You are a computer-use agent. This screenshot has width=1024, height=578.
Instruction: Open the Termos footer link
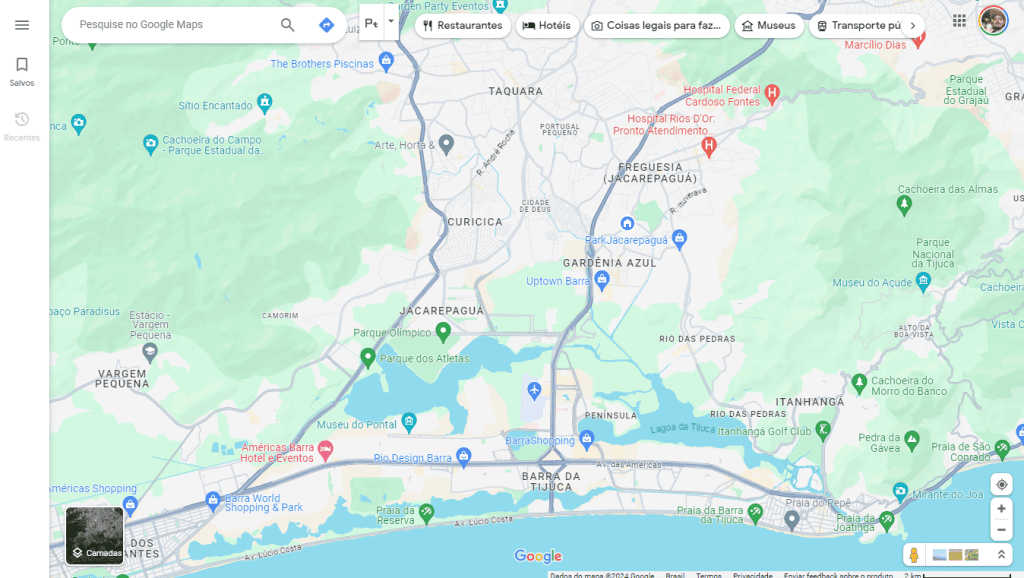coord(709,575)
